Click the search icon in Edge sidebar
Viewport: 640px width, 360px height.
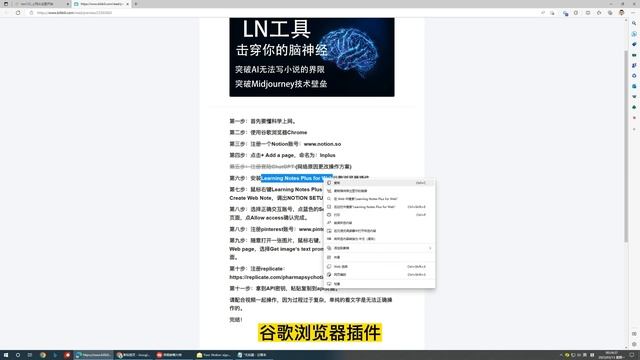pos(634,23)
